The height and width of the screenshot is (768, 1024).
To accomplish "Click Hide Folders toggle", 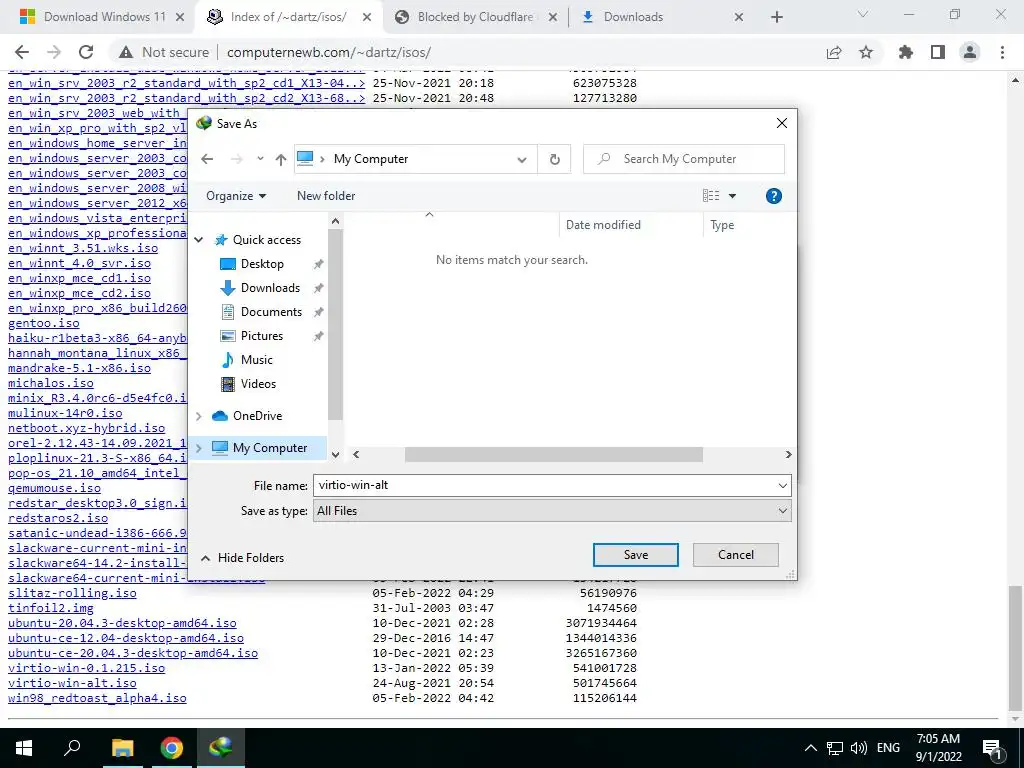I will pos(242,558).
